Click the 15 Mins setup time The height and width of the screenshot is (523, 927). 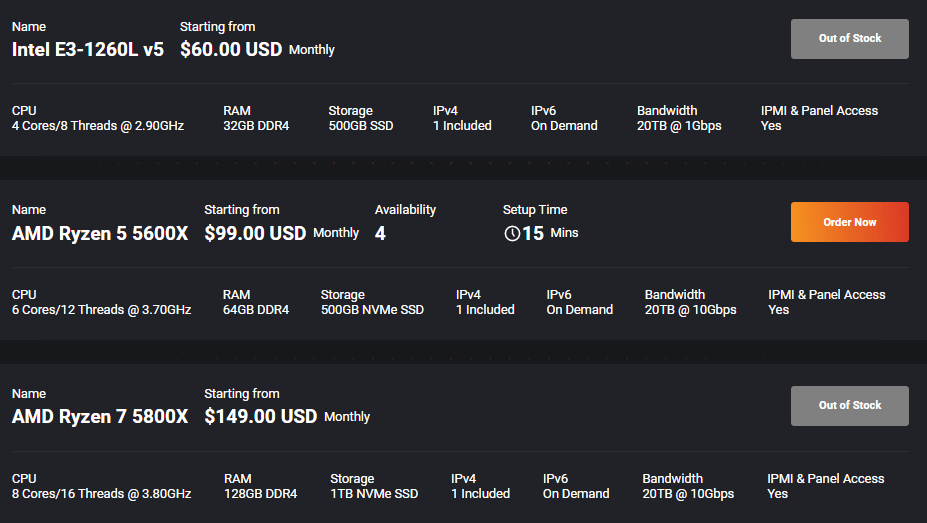pos(550,233)
